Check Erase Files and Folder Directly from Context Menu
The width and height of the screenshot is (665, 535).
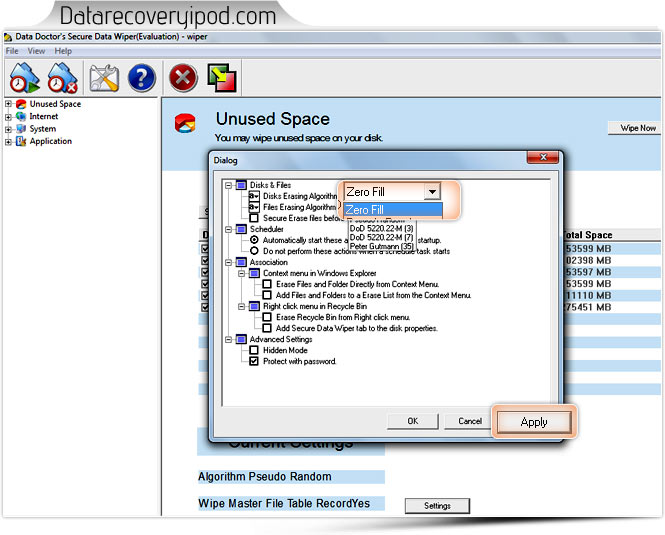pyautogui.click(x=267, y=284)
